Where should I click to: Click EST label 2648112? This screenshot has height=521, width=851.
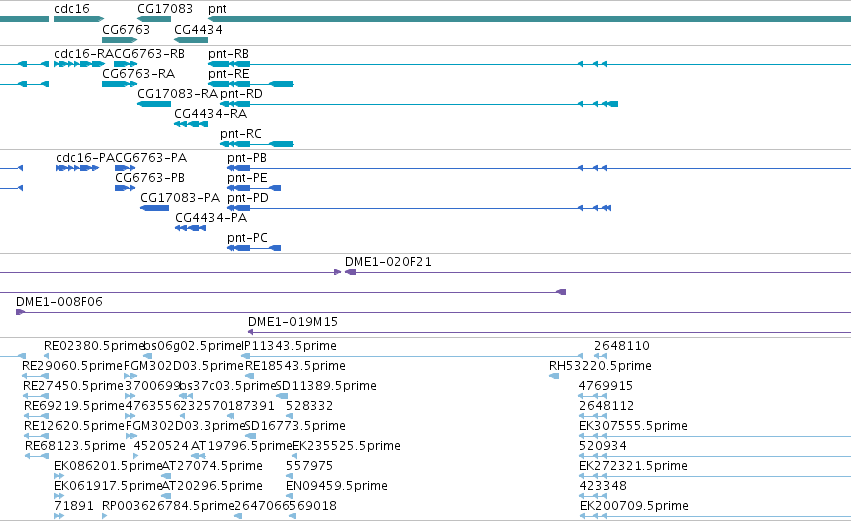click(x=606, y=406)
